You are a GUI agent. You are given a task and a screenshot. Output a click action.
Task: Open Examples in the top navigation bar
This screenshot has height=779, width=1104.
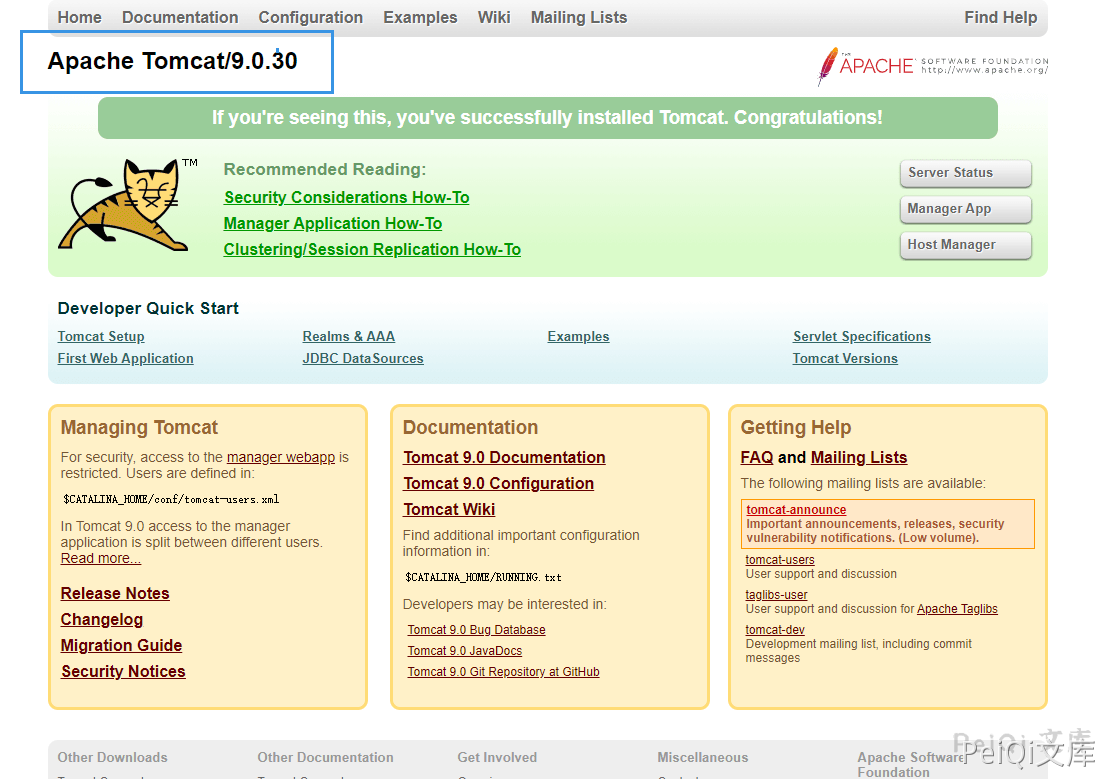pyautogui.click(x=420, y=18)
